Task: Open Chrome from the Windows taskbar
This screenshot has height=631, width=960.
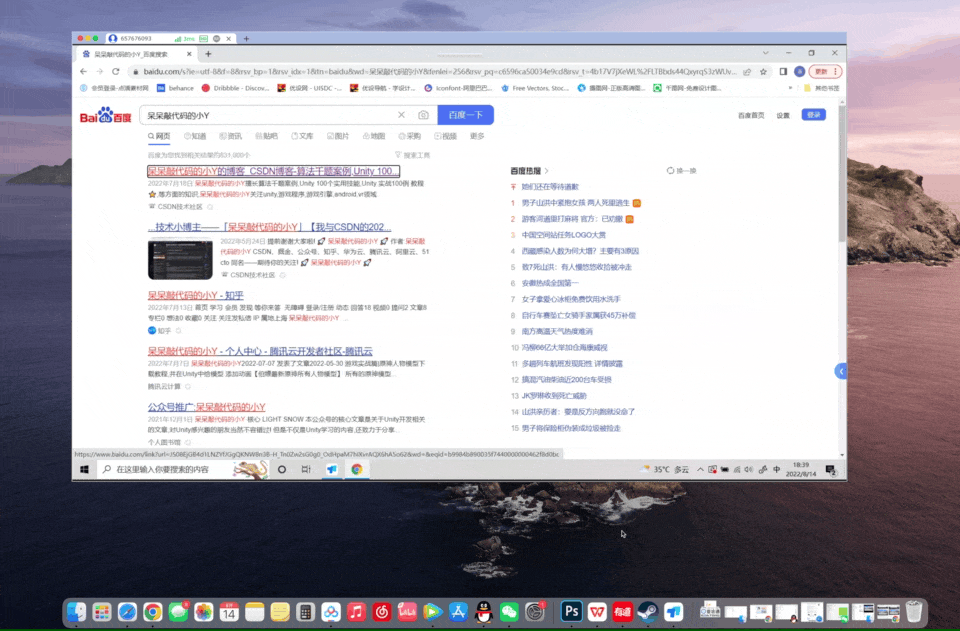Action: pyautogui.click(x=356, y=469)
